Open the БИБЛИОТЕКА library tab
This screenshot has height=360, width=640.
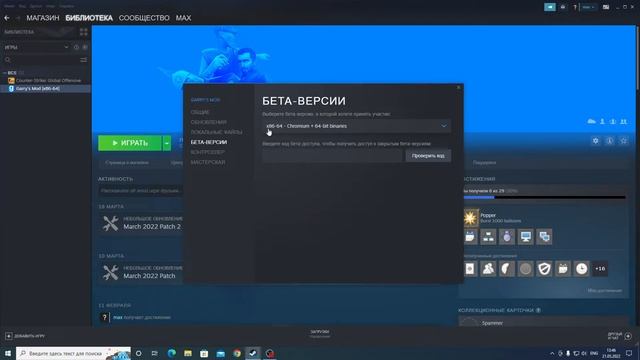[89, 18]
